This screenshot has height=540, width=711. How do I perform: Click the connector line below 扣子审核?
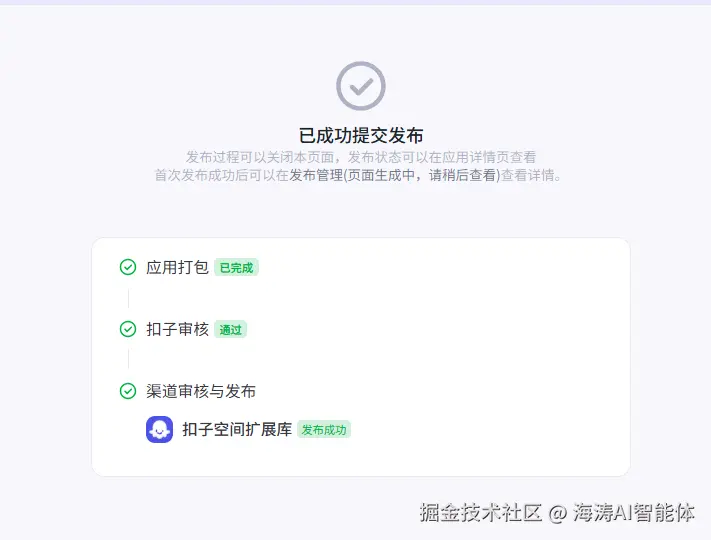tap(128, 359)
